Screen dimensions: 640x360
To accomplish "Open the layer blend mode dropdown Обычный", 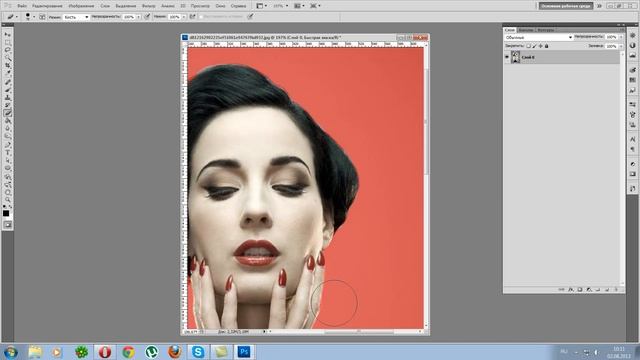I will [538, 37].
